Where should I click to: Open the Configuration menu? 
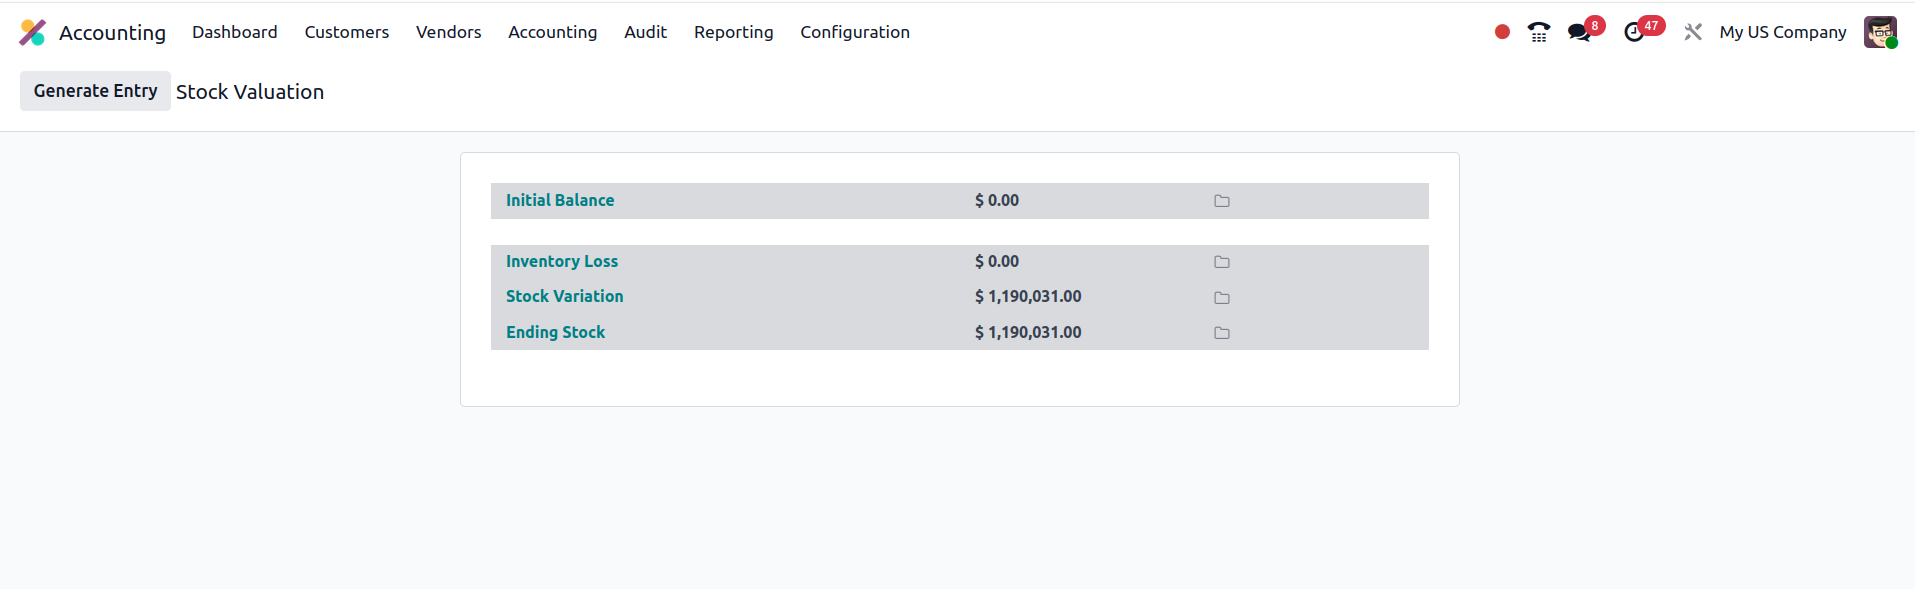854,32
